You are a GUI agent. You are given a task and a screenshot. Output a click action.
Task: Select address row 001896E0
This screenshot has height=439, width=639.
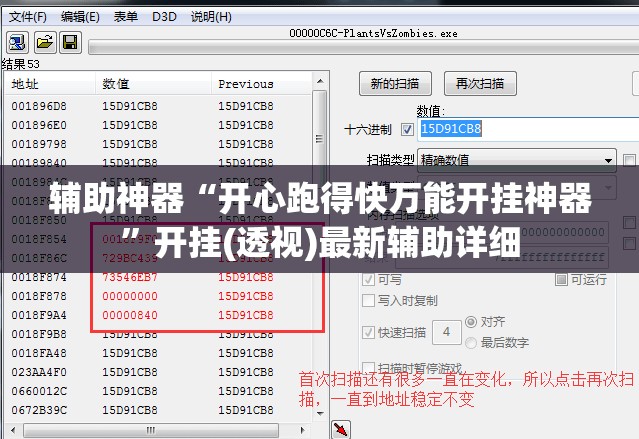click(158, 125)
